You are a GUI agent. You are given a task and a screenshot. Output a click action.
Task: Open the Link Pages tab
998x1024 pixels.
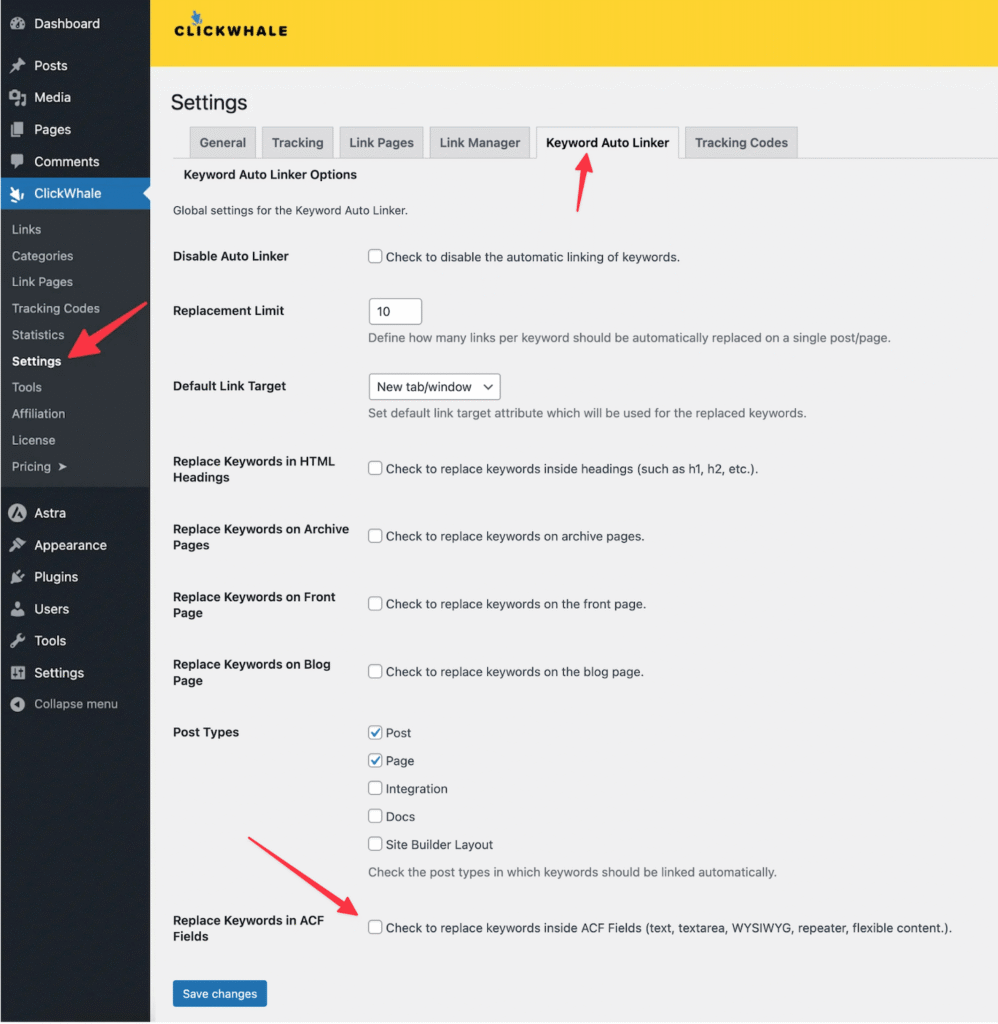381,142
